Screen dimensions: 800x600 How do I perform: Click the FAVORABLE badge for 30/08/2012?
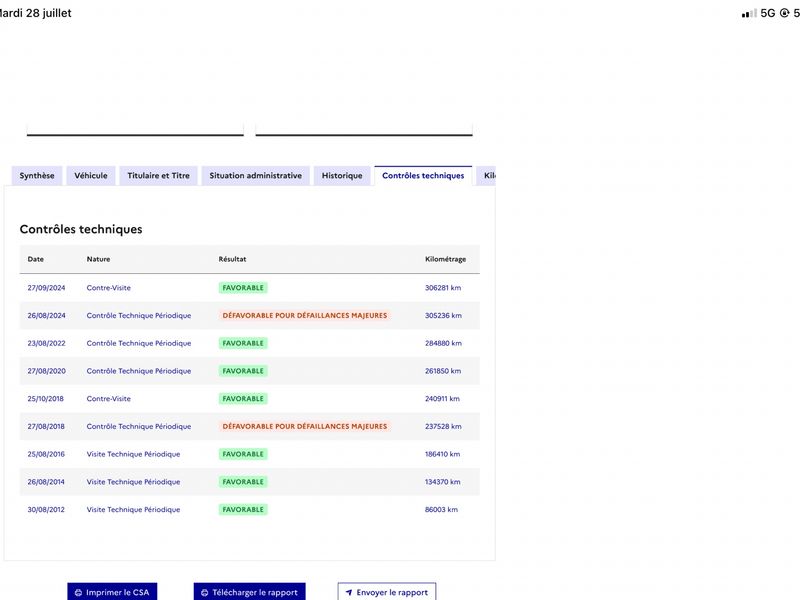tap(243, 509)
